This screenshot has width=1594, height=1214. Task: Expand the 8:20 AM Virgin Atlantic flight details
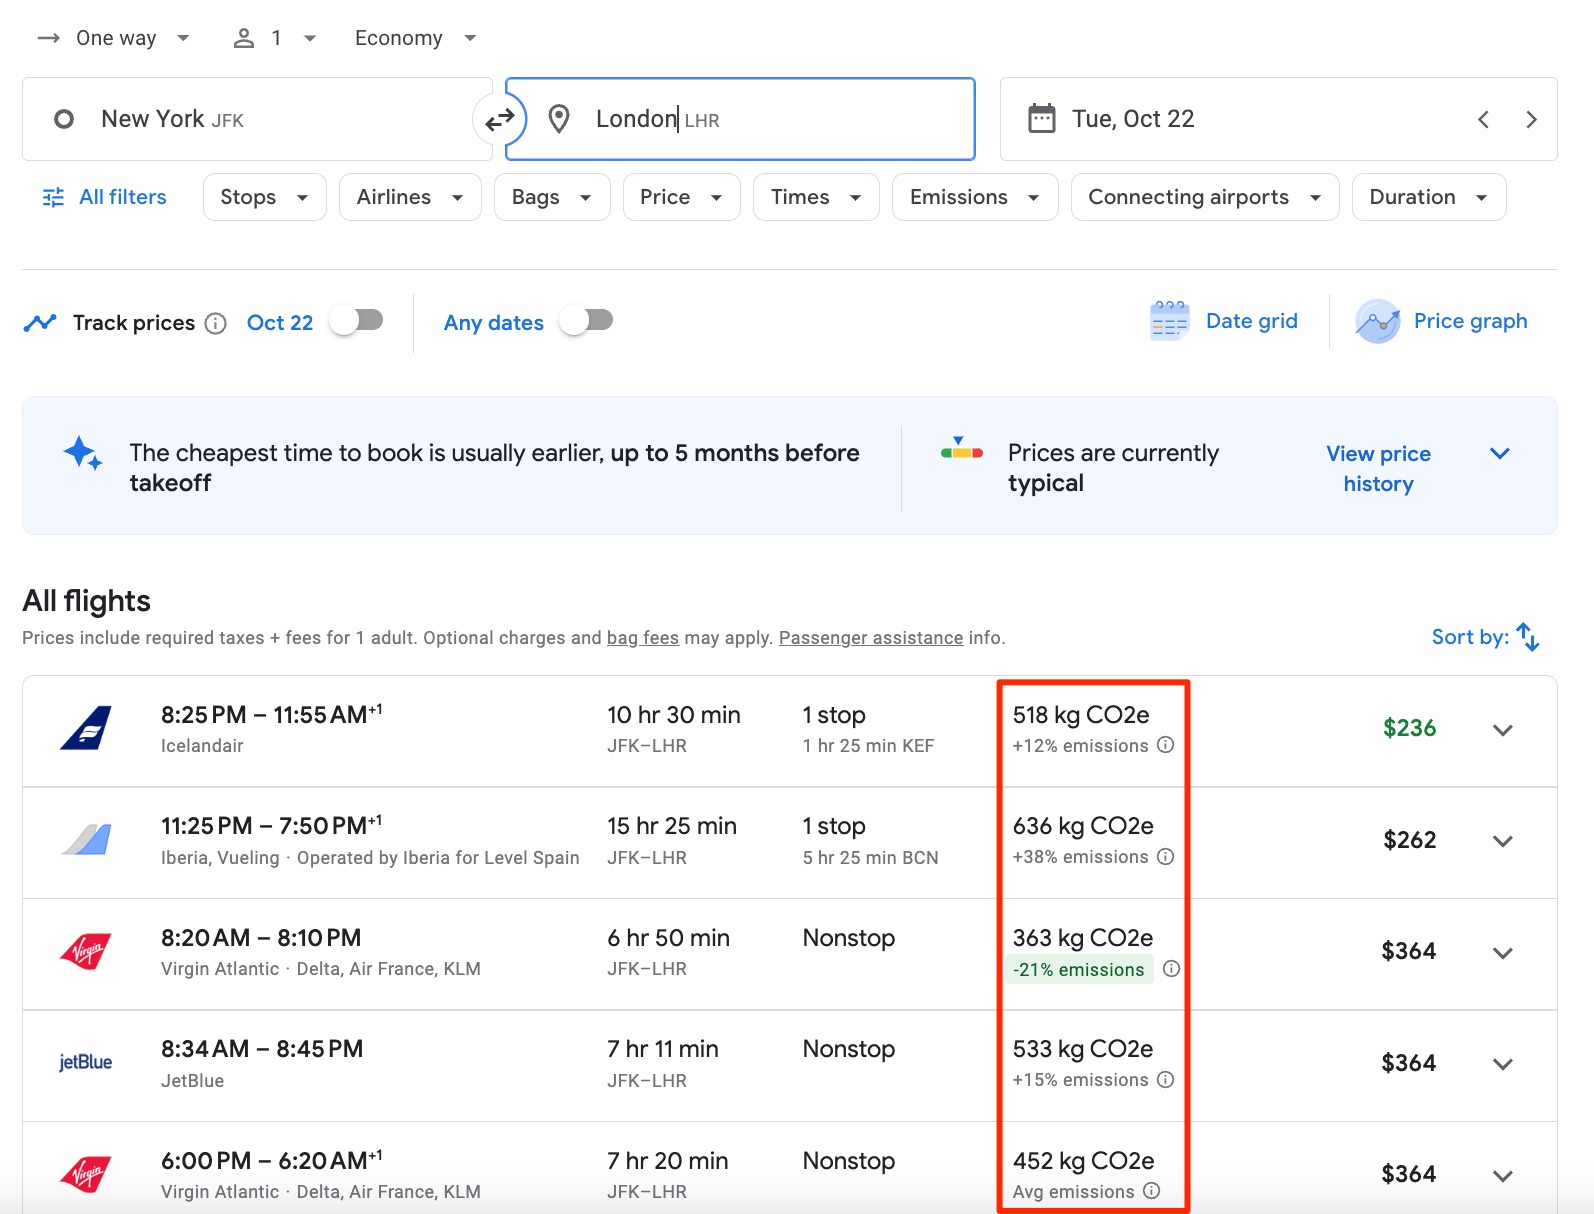tap(1502, 953)
